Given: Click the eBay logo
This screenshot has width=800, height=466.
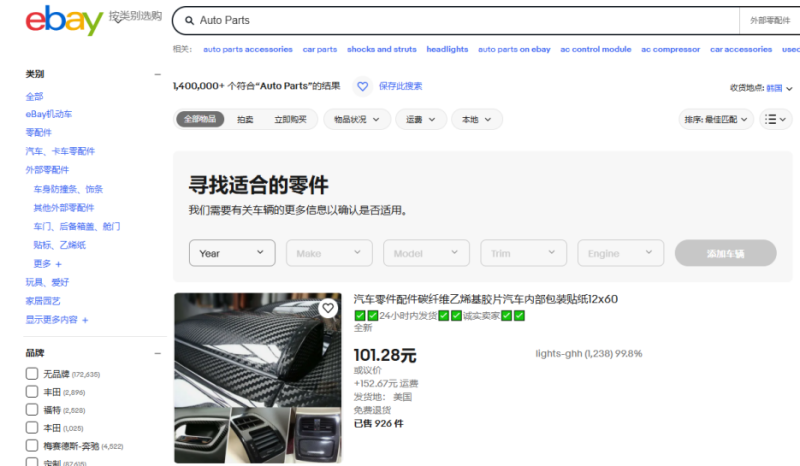Looking at the screenshot, I should click(64, 20).
